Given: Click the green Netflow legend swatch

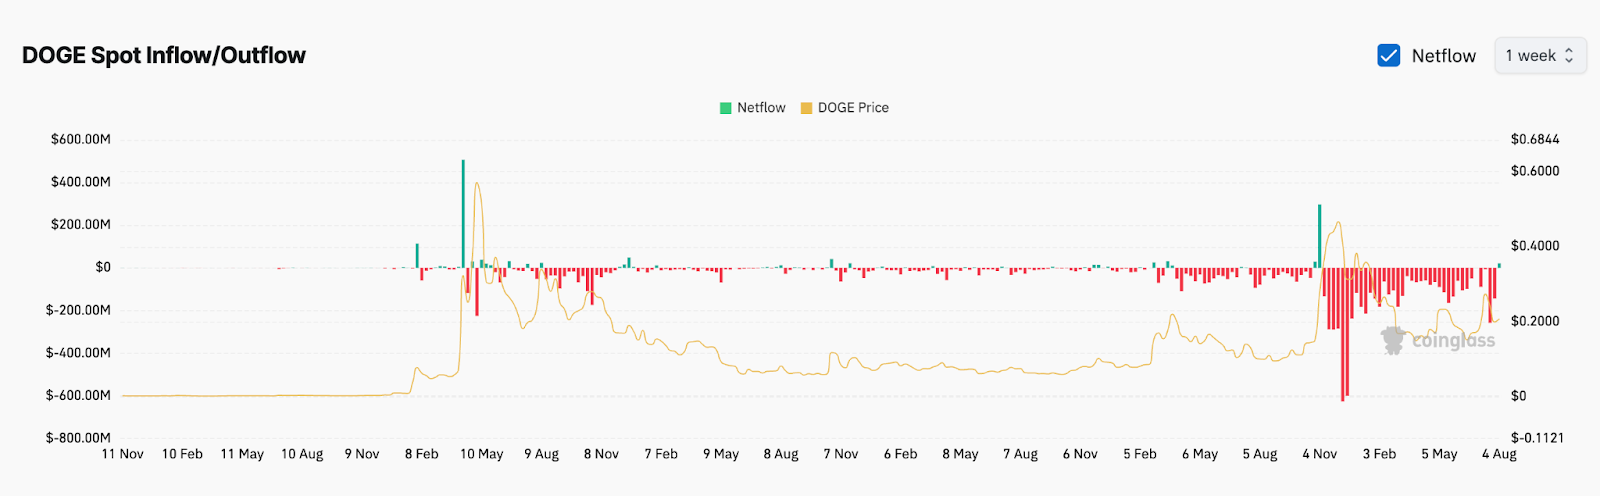Looking at the screenshot, I should pyautogui.click(x=726, y=108).
